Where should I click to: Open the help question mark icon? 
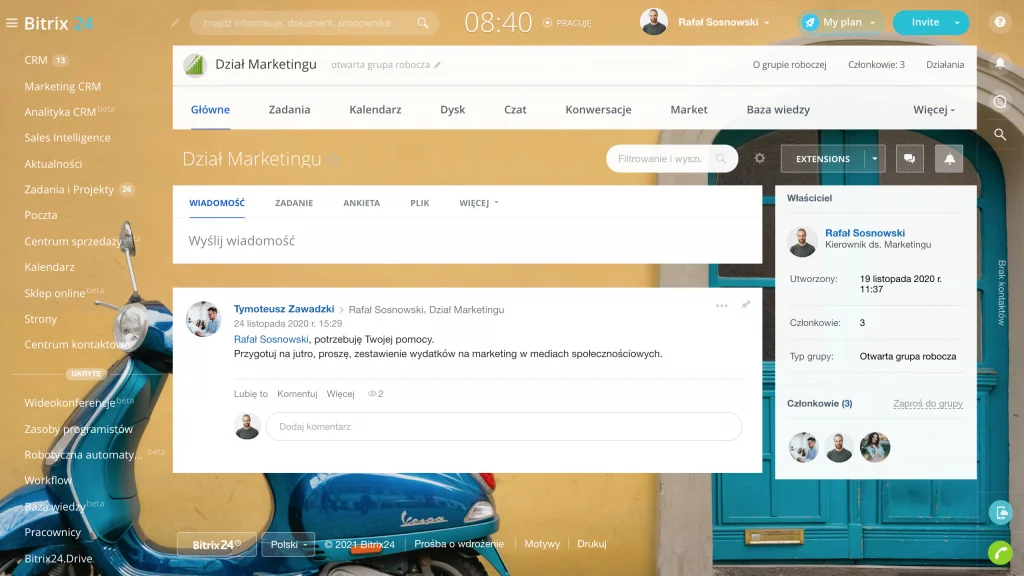[999, 22]
